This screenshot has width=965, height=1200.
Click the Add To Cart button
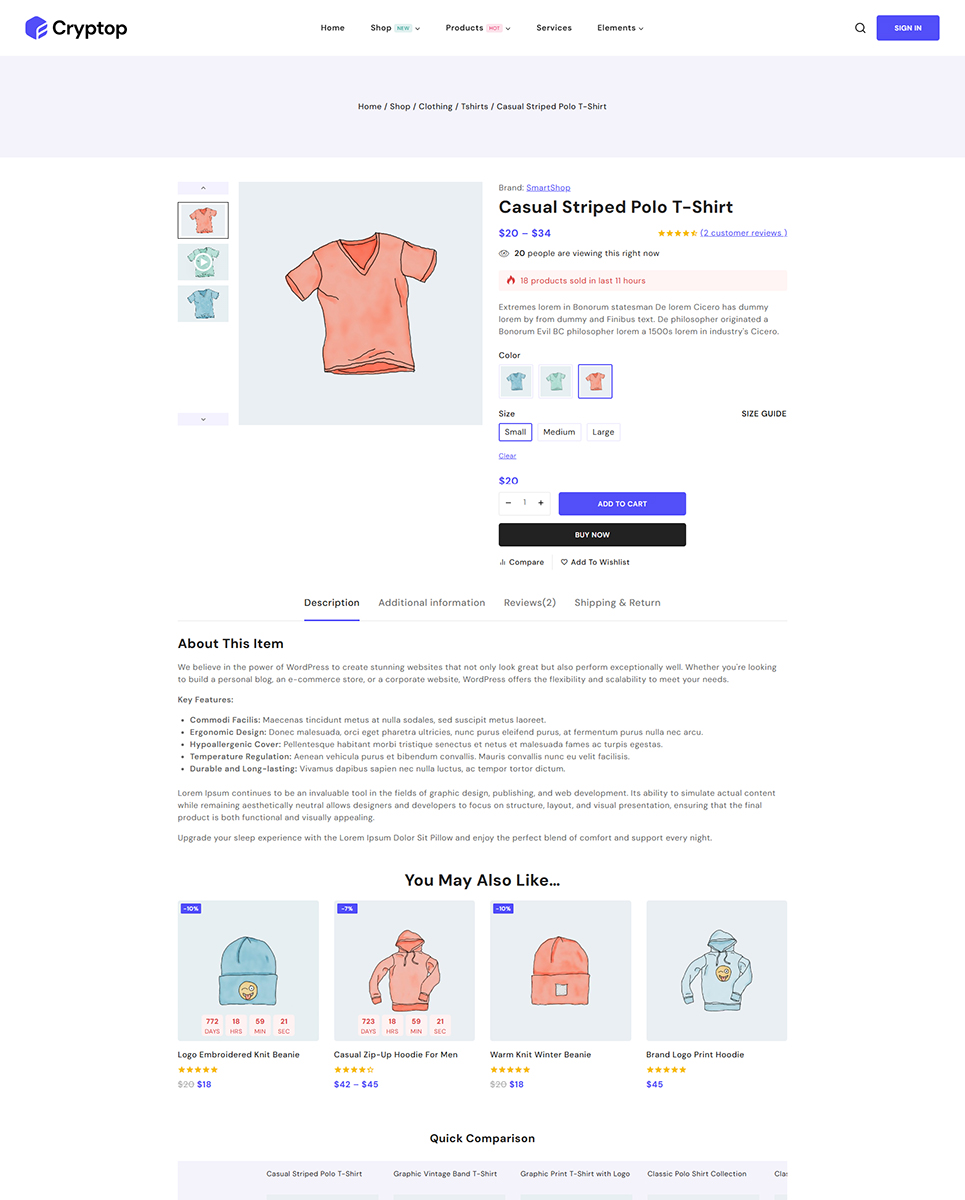[622, 504]
